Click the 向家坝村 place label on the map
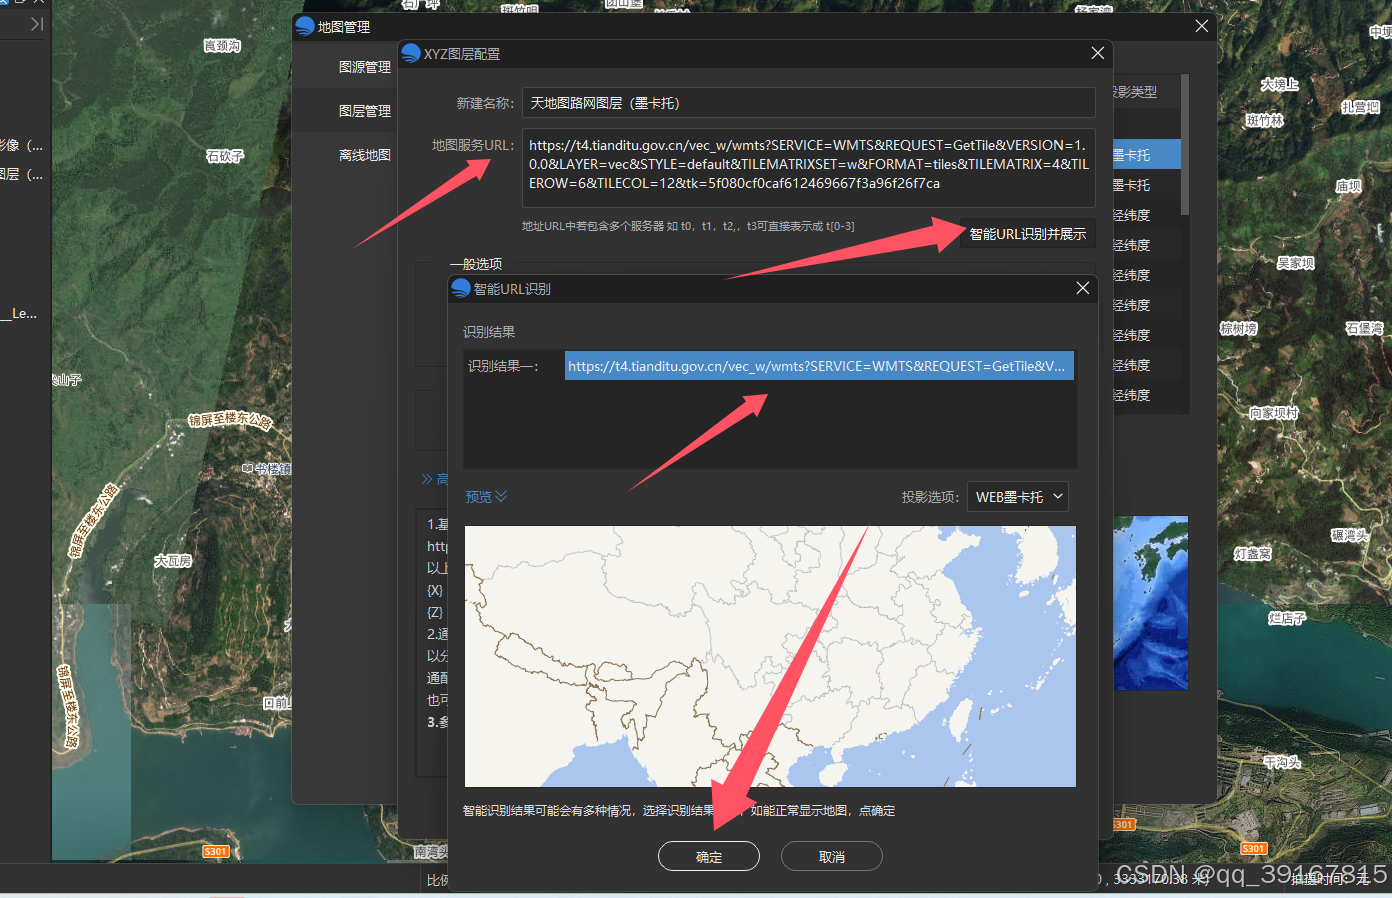The height and width of the screenshot is (898, 1392). pyautogui.click(x=1274, y=413)
